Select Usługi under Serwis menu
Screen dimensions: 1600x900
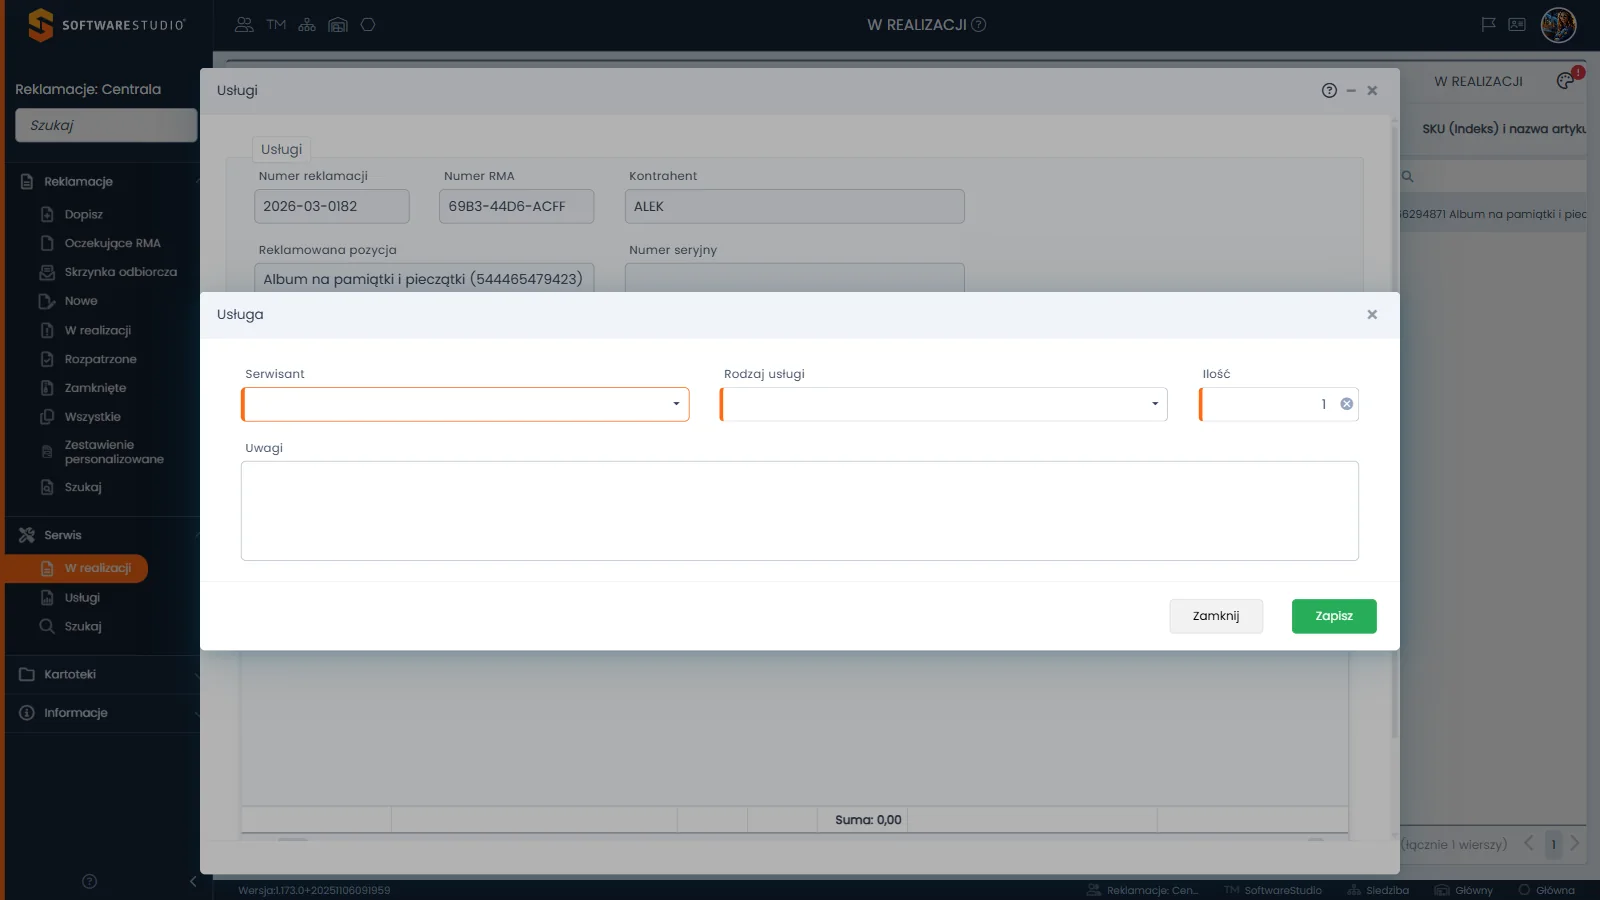[x=82, y=597]
